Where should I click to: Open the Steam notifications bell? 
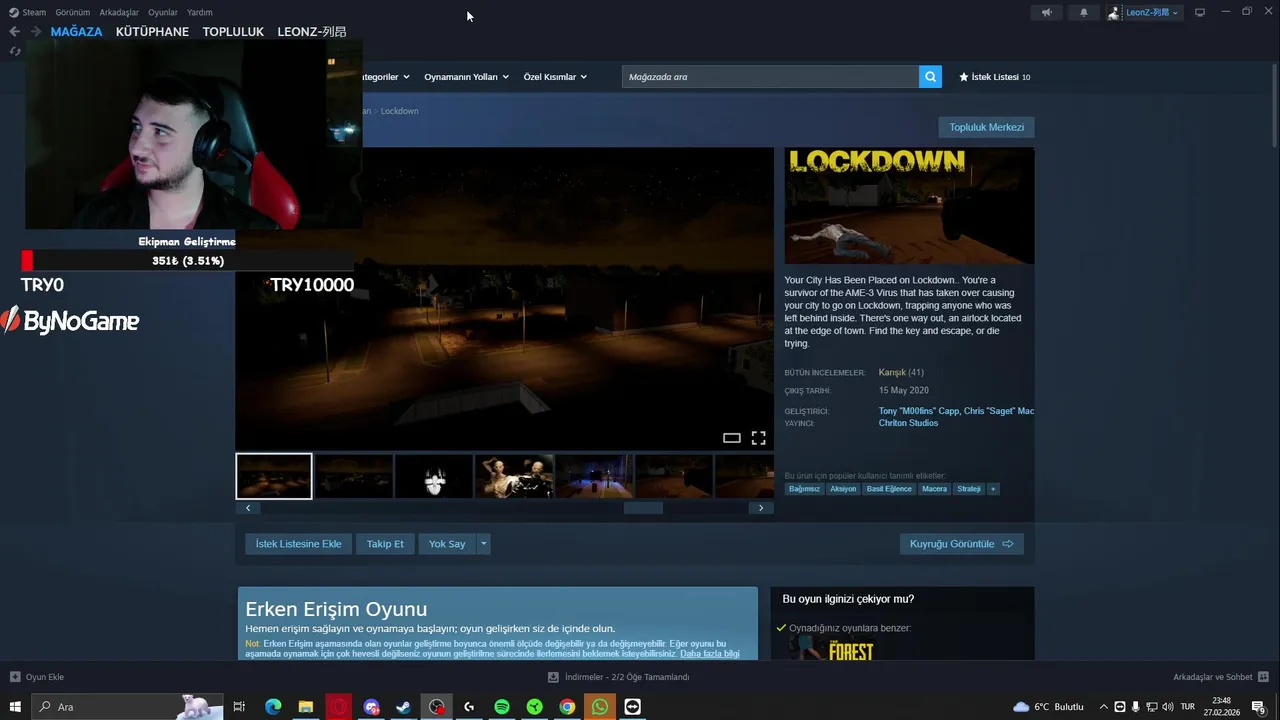pyautogui.click(x=1084, y=12)
